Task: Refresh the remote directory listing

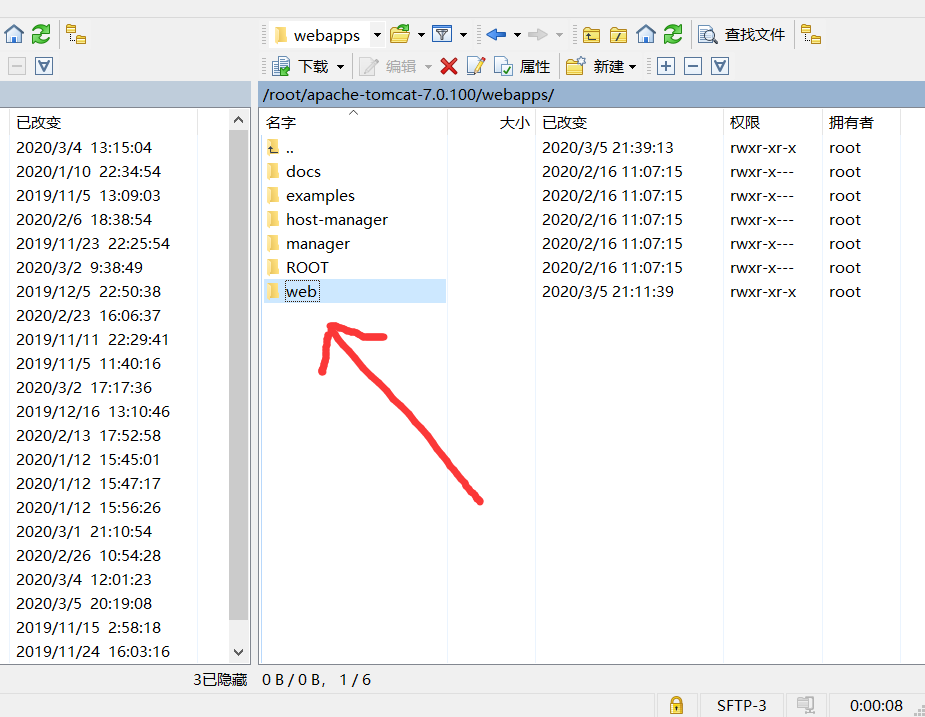Action: (x=673, y=34)
